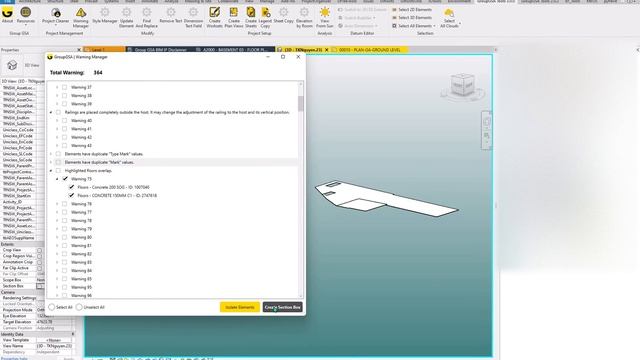Check the Warning 43 checkbox
The height and width of the screenshot is (360, 640).
(64, 145)
